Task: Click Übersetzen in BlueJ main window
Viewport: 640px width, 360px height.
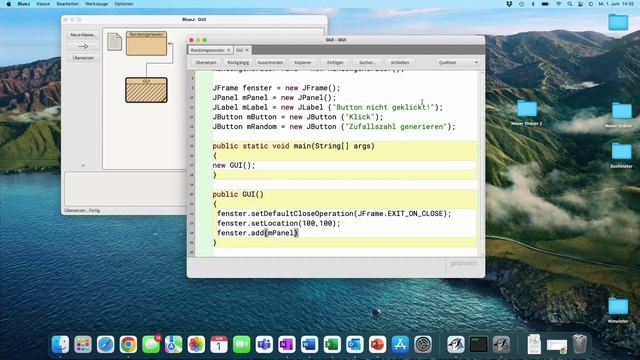Action: [x=83, y=58]
